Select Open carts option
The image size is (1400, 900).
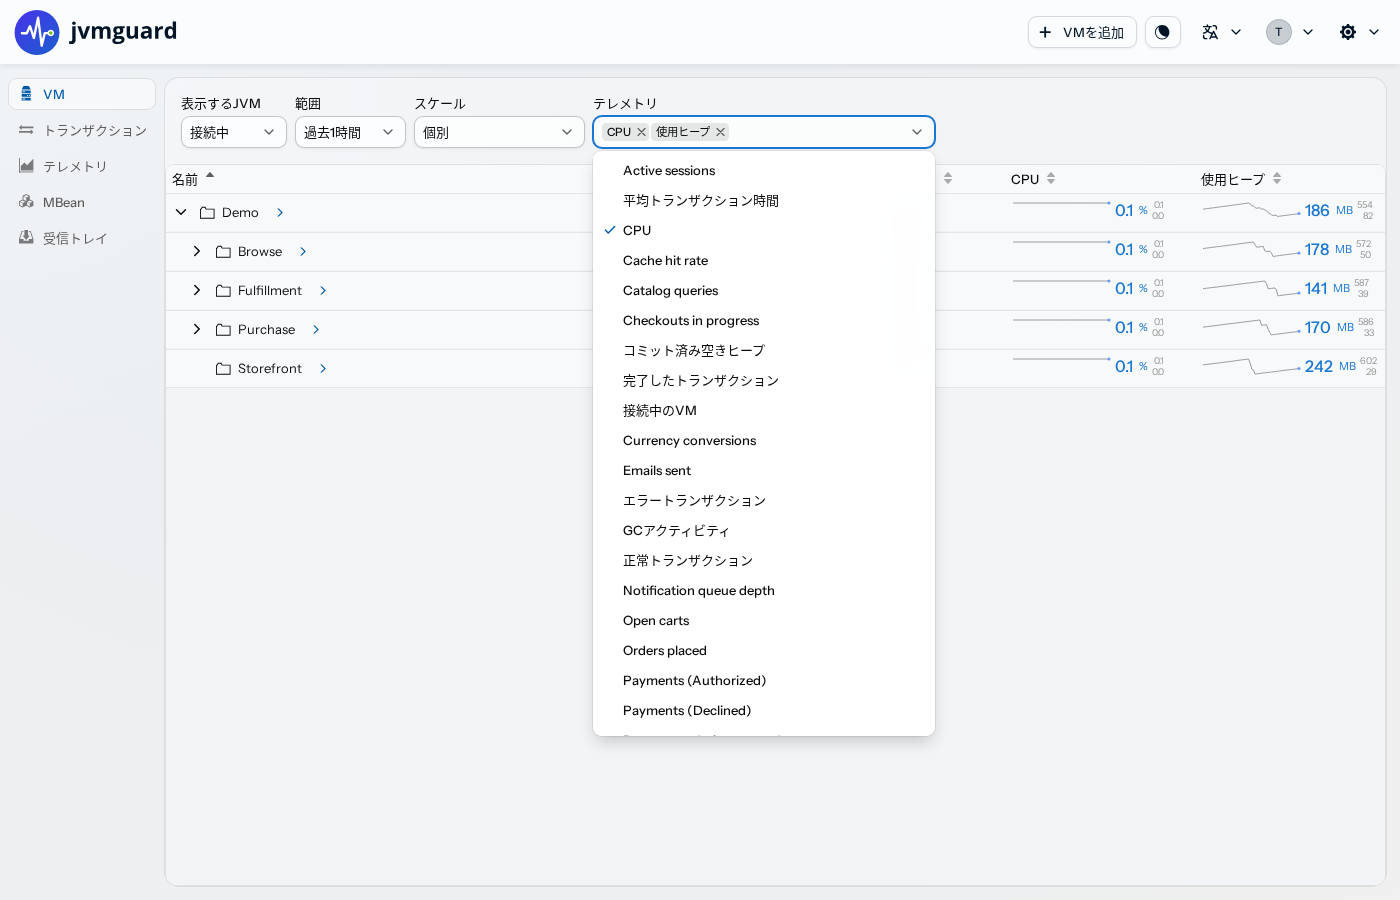pos(764,621)
